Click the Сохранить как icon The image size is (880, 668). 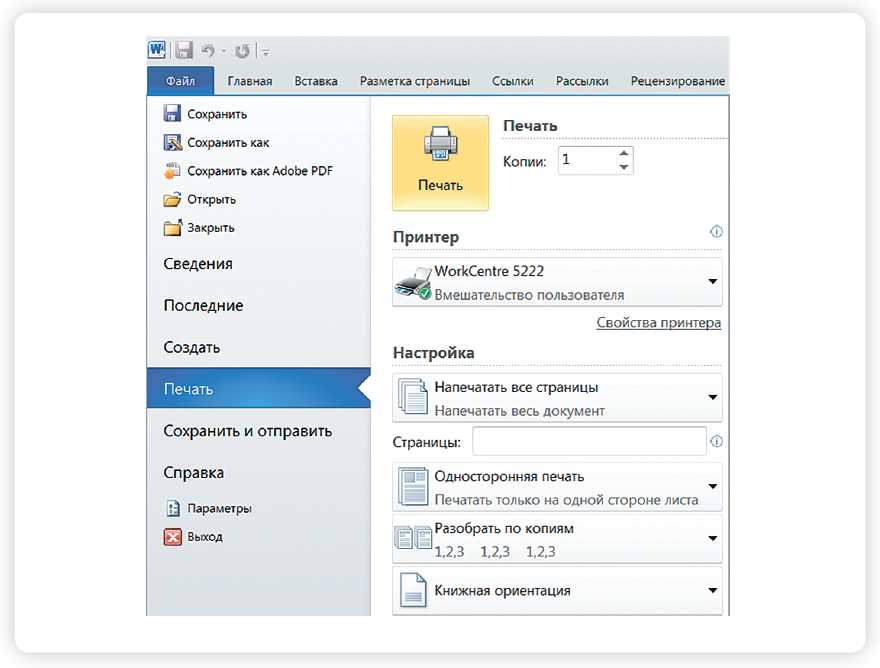click(172, 142)
